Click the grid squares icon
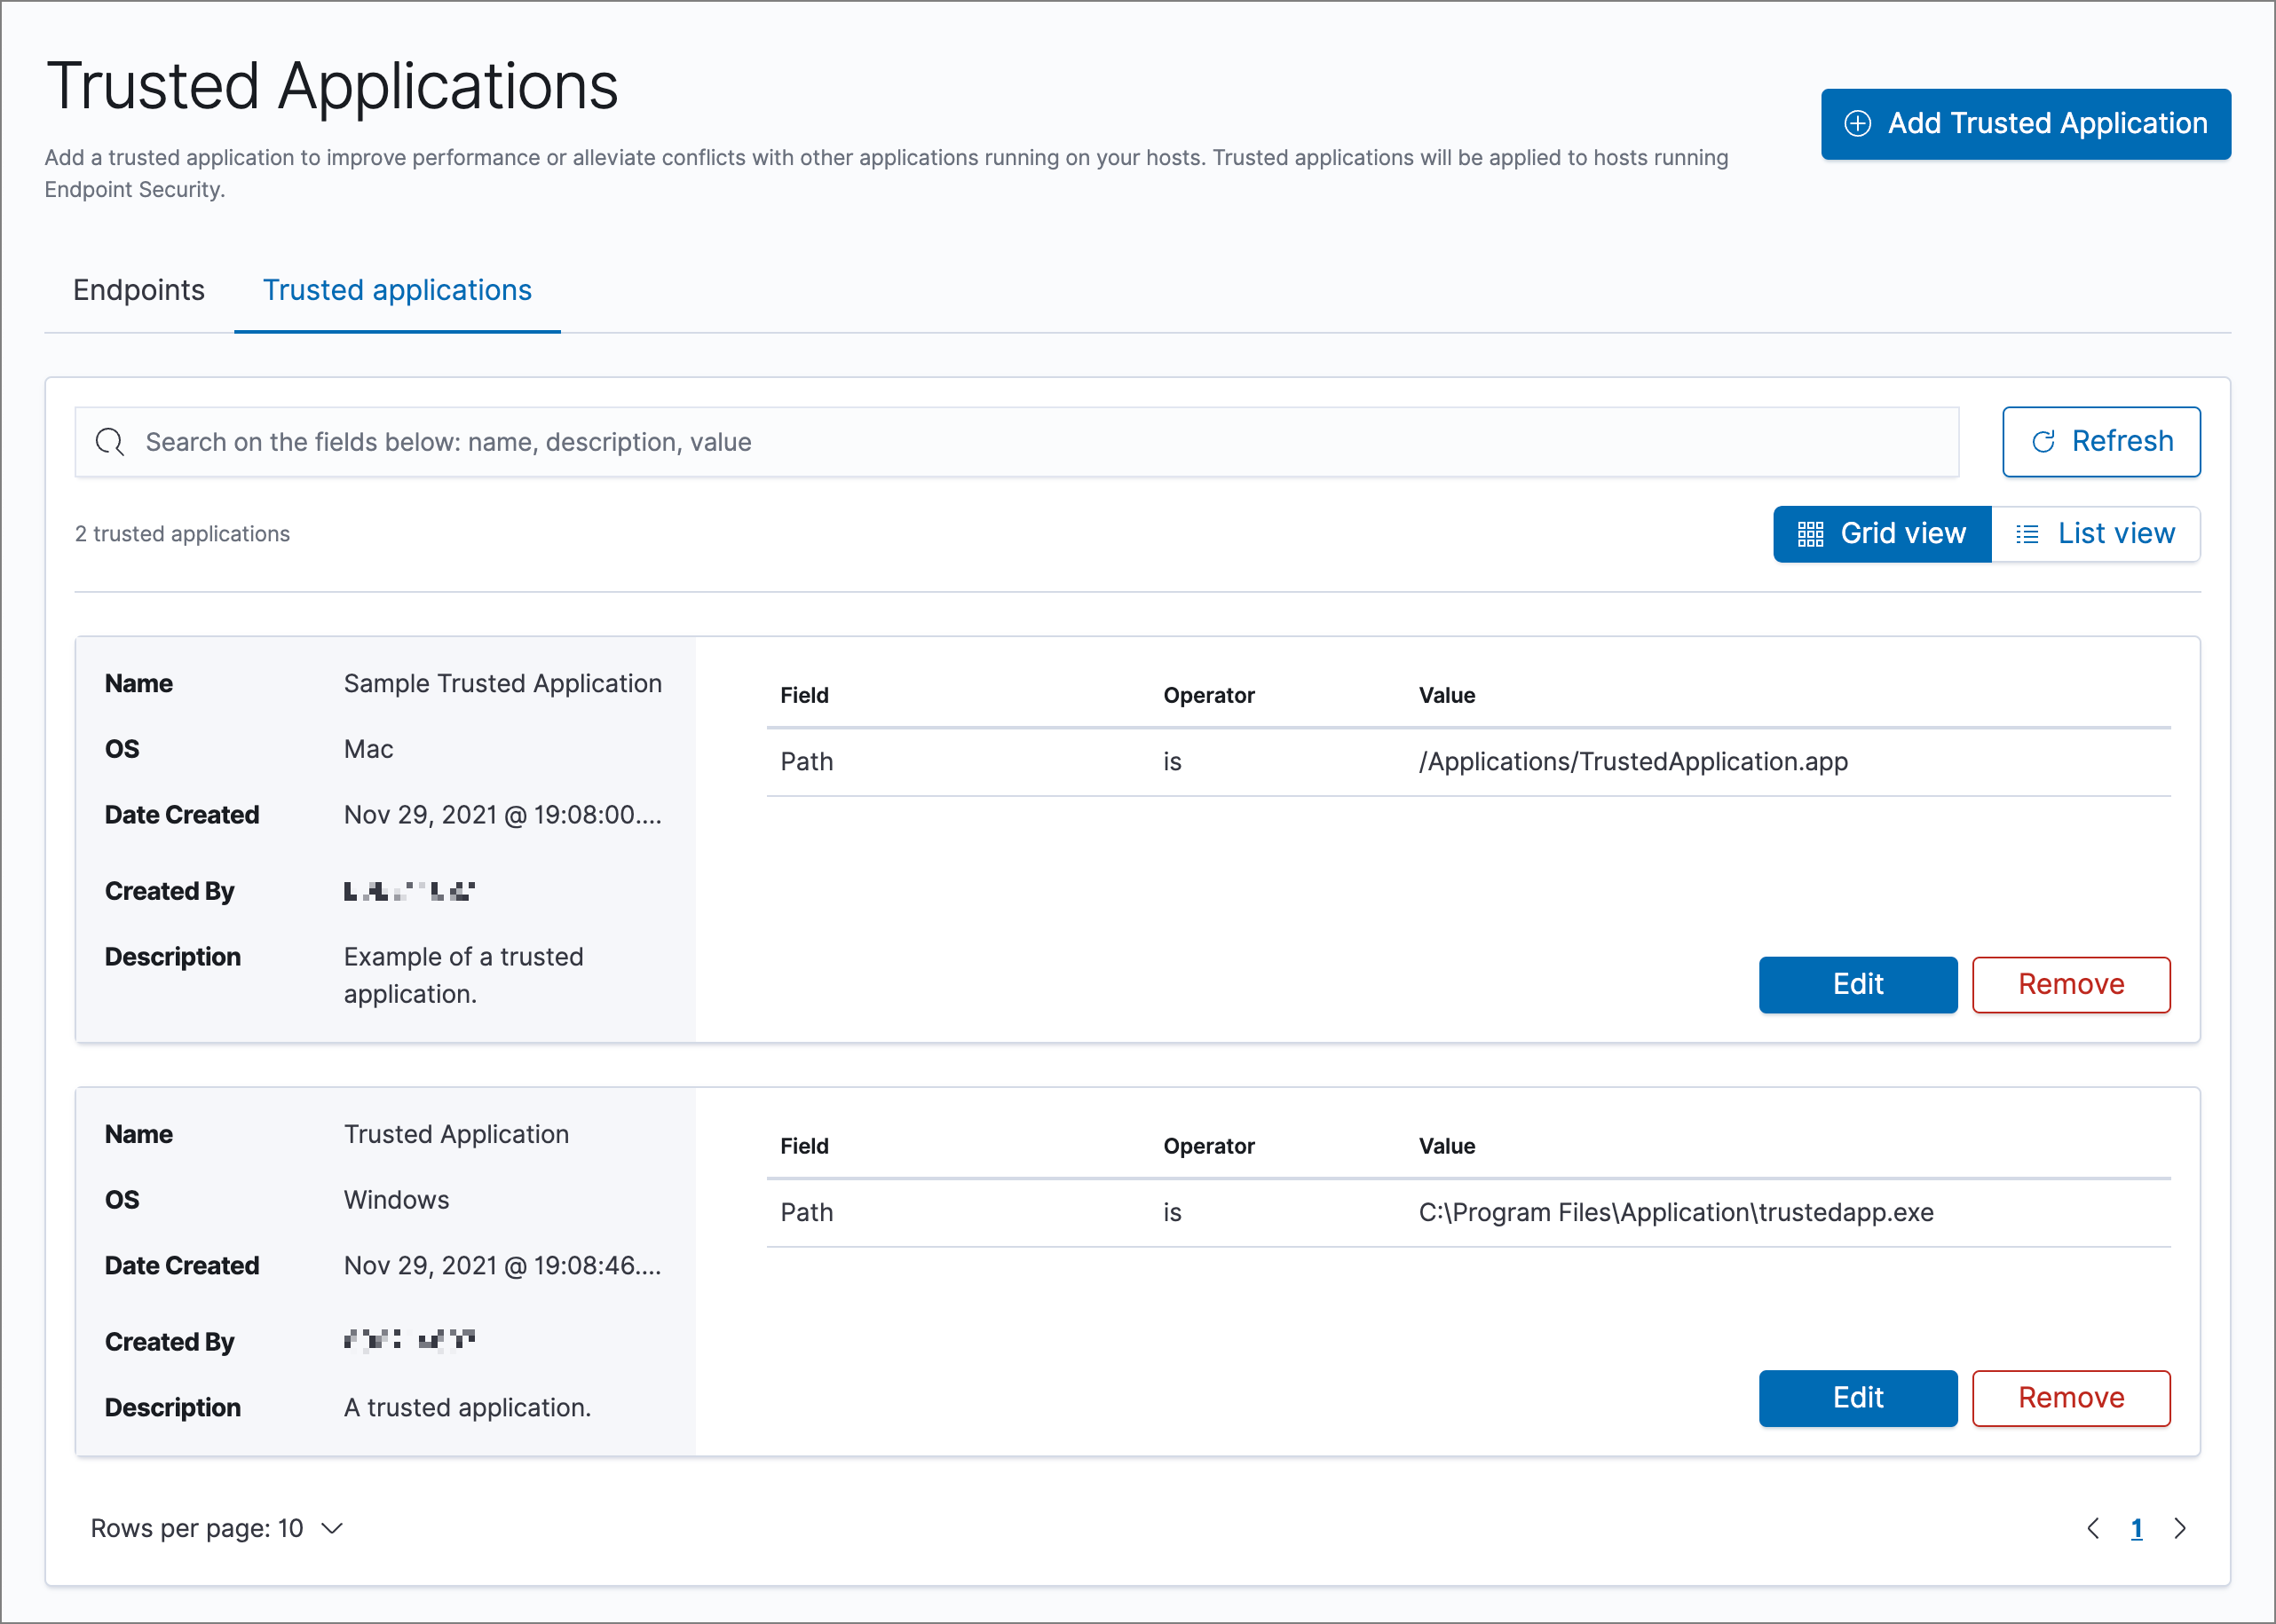Screen dimensions: 2276x1624 pos(1810,534)
